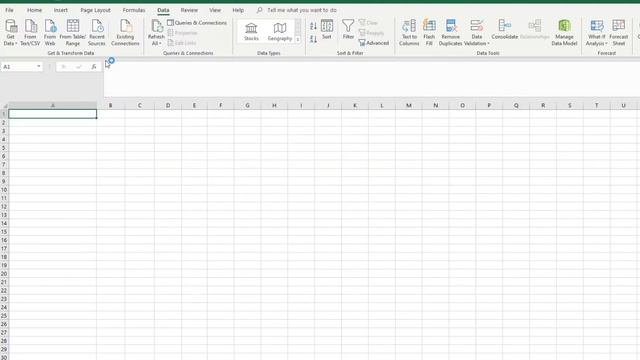Image resolution: width=640 pixels, height=360 pixels.
Task: Open Existing Connections
Action: click(125, 32)
